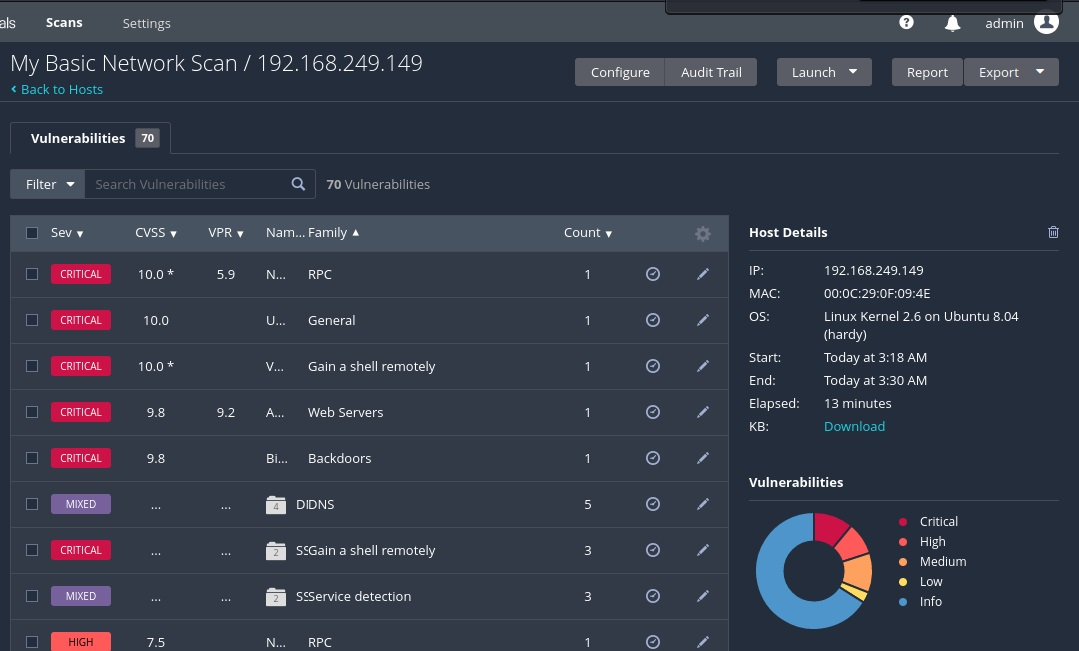Click the High legend color dot
This screenshot has width=1079, height=651.
coord(903,542)
